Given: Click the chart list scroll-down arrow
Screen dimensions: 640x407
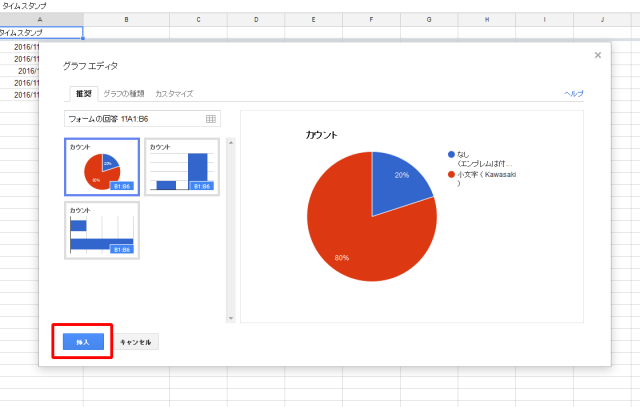Looking at the screenshot, I should coord(231,318).
